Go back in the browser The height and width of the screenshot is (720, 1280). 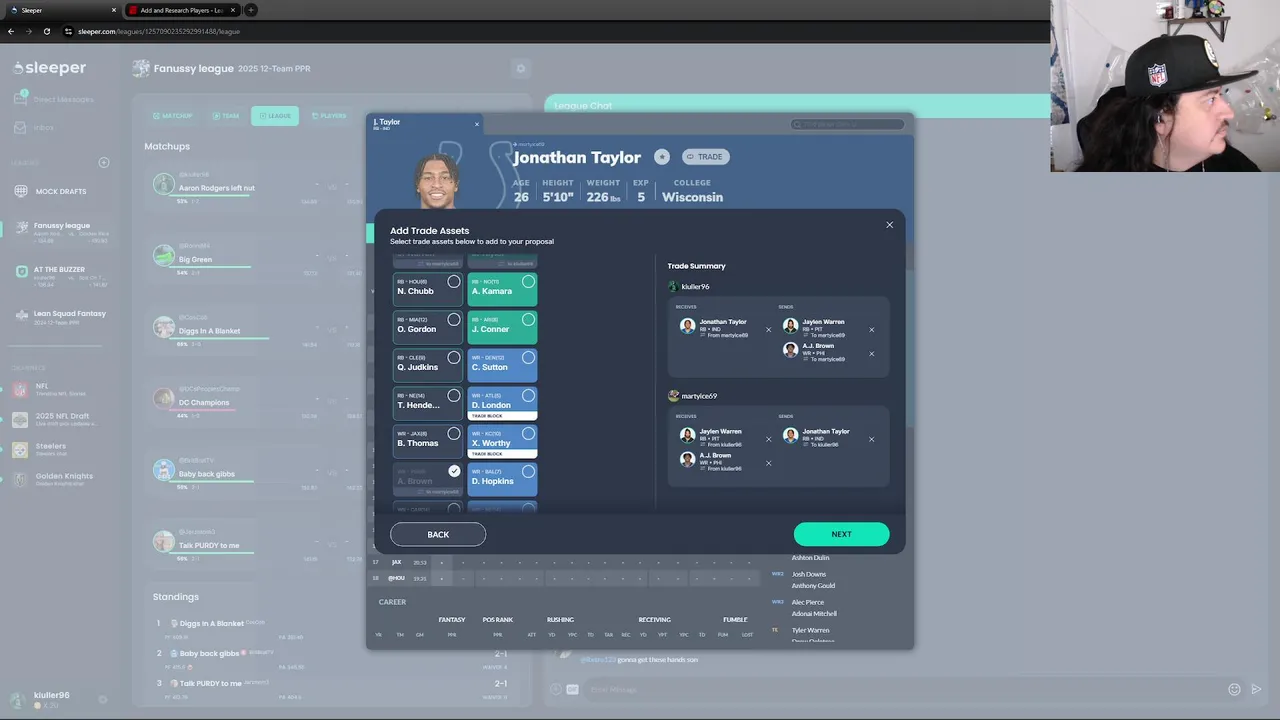pos(11,31)
